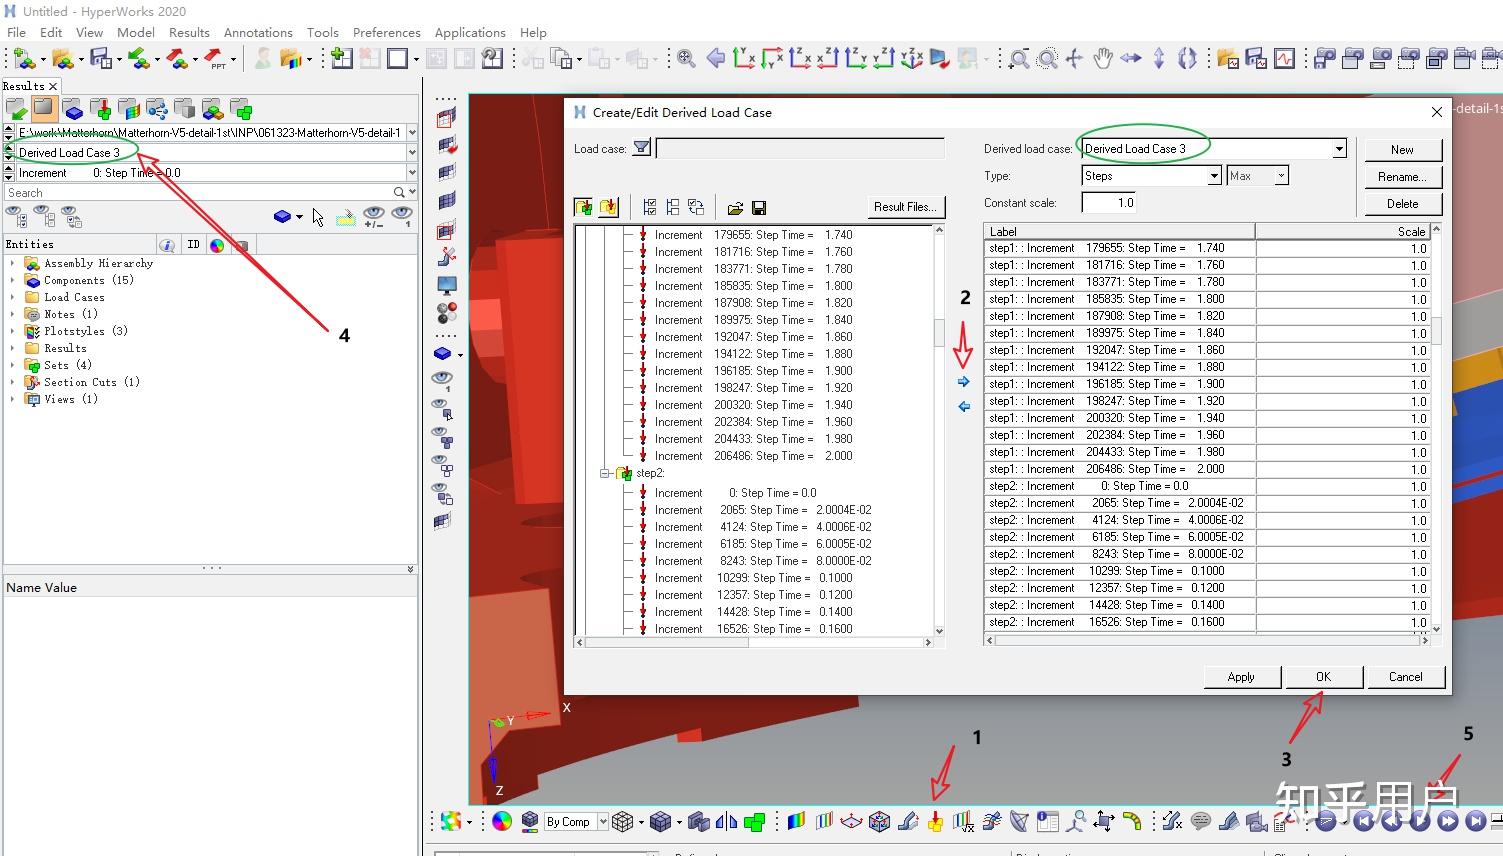Click the Derived Load Case icon in bottom toolbar

tap(936, 822)
